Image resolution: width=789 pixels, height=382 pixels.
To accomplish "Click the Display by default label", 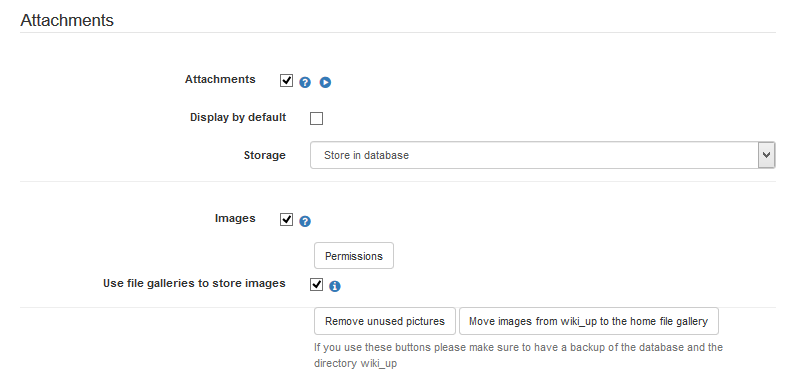I will 238,117.
